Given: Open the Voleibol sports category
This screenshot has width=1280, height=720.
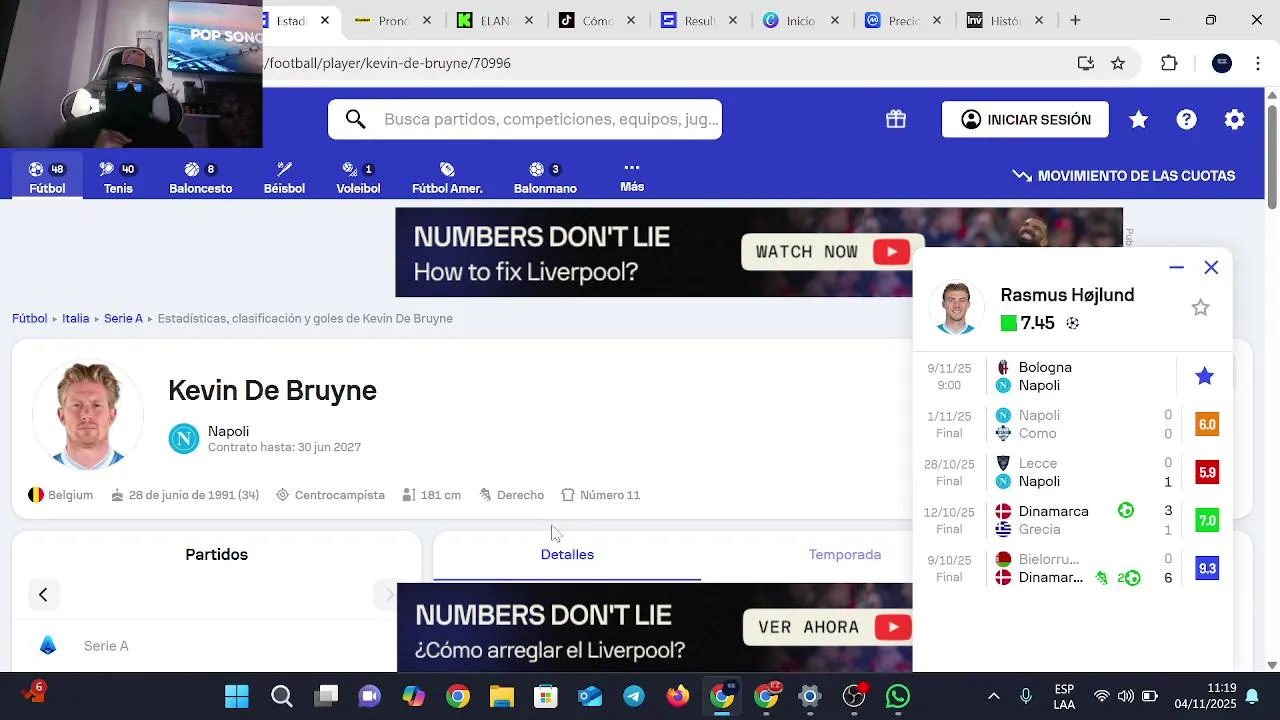Looking at the screenshot, I should coord(358,178).
